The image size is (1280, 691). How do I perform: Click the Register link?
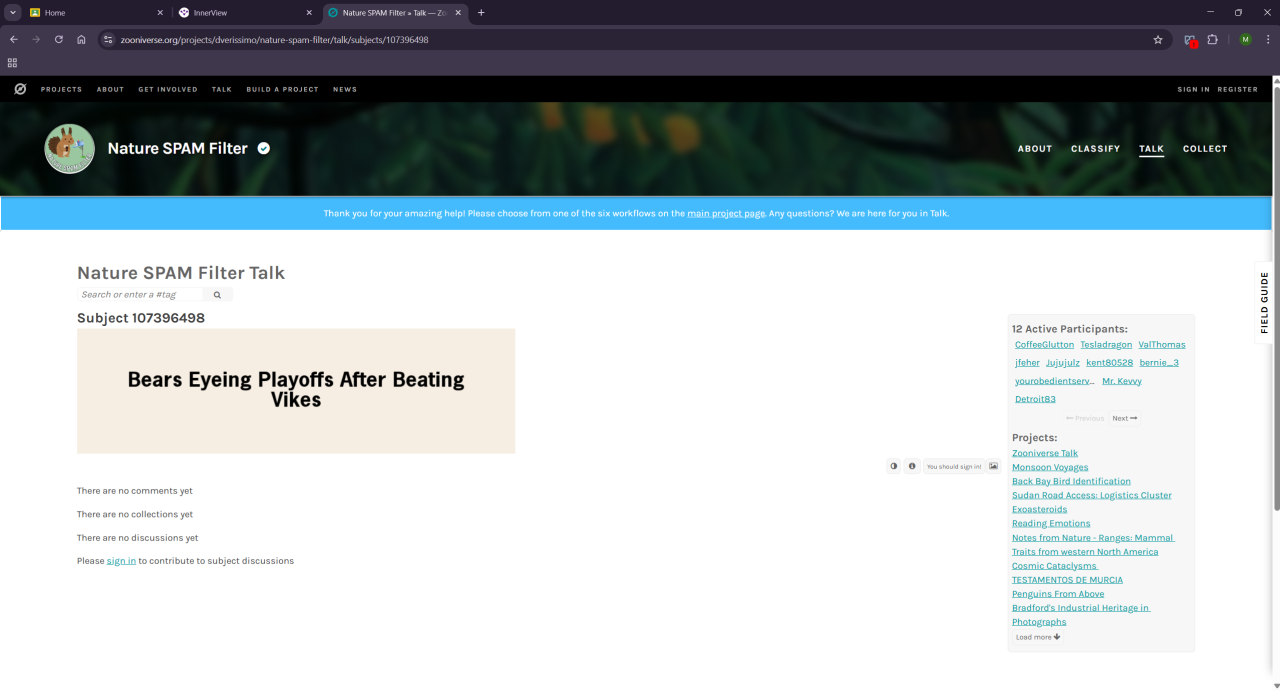coord(1237,89)
